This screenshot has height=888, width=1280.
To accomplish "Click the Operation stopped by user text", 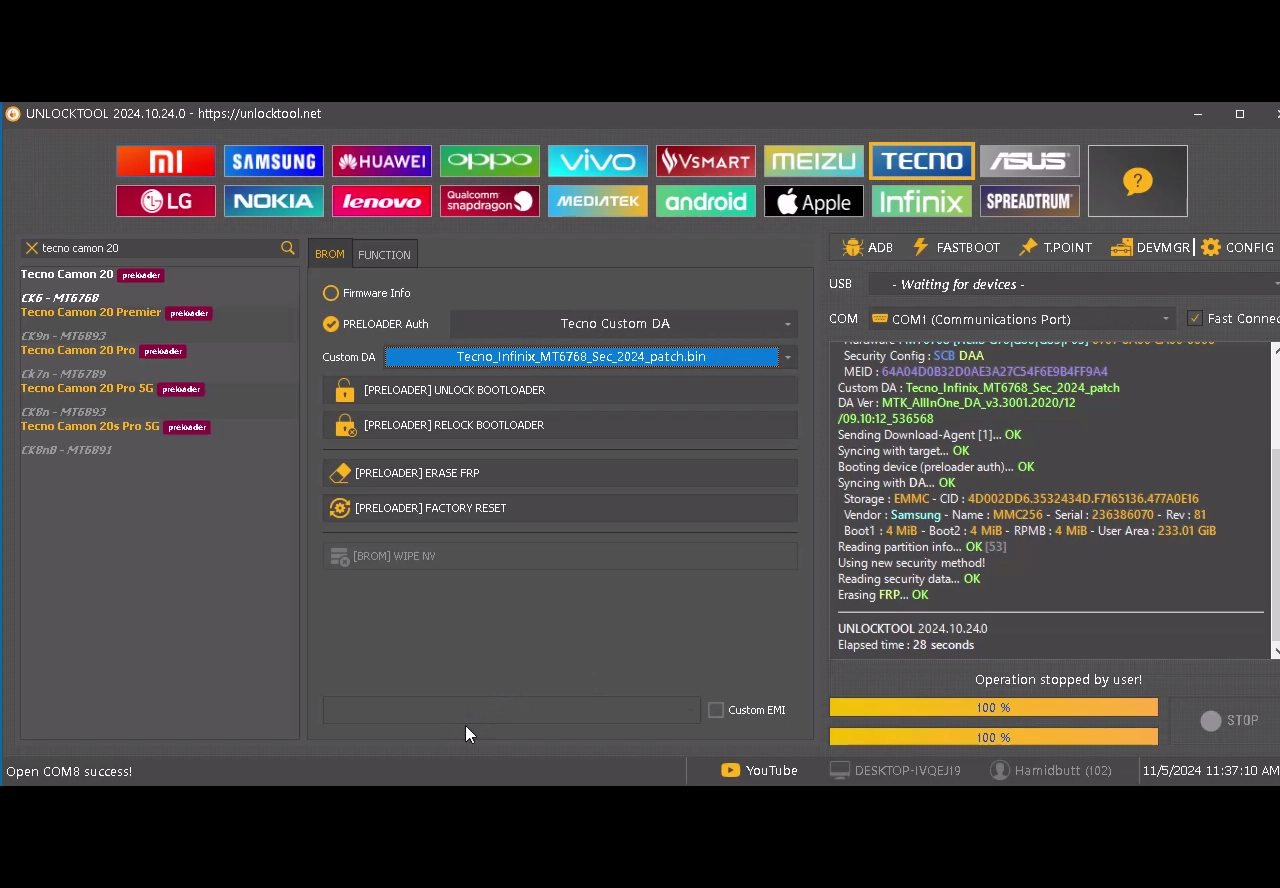I will click(x=1058, y=679).
